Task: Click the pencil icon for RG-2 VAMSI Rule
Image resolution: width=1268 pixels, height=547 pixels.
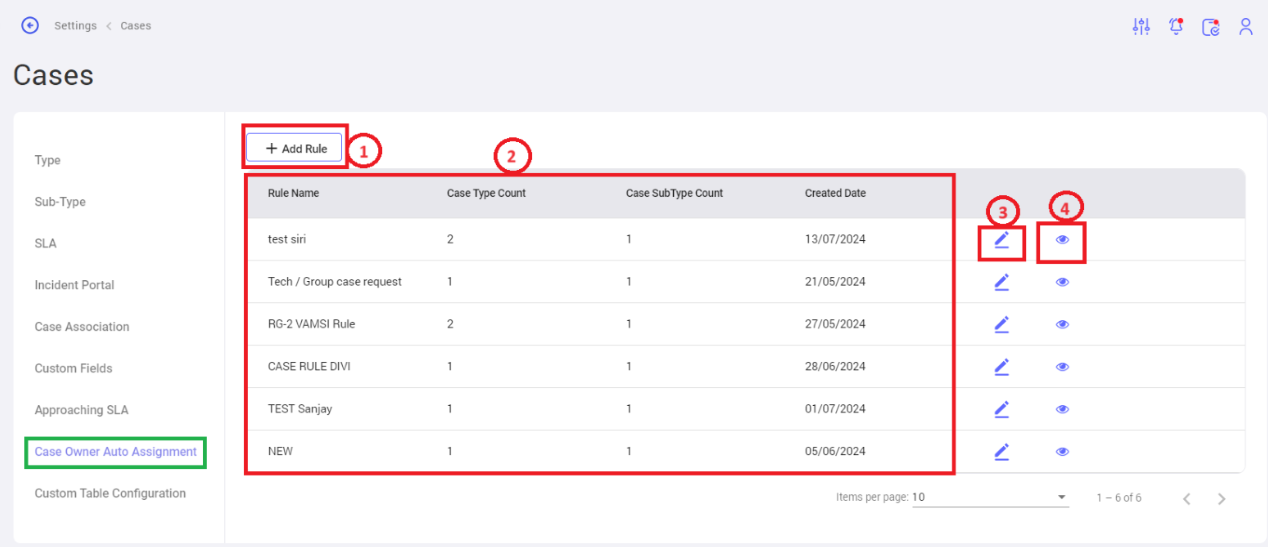Action: (1002, 324)
